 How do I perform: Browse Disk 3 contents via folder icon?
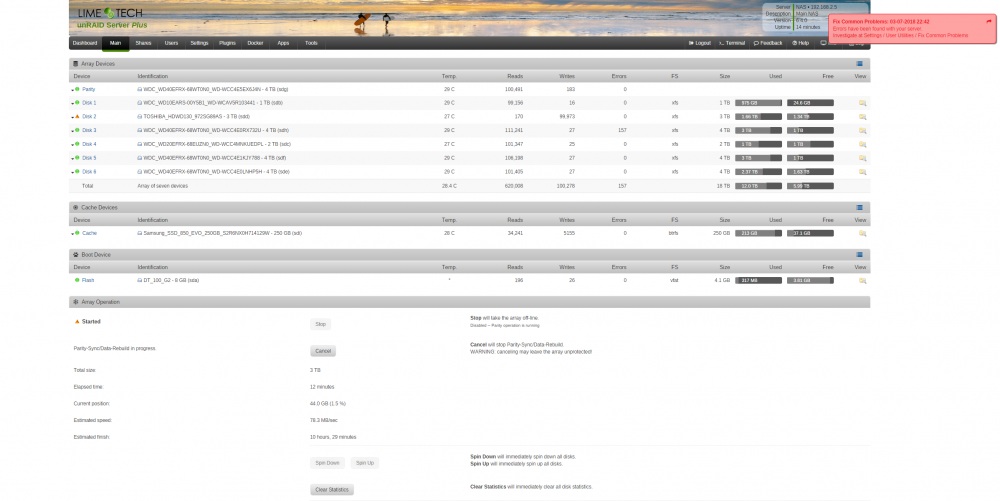click(x=862, y=131)
